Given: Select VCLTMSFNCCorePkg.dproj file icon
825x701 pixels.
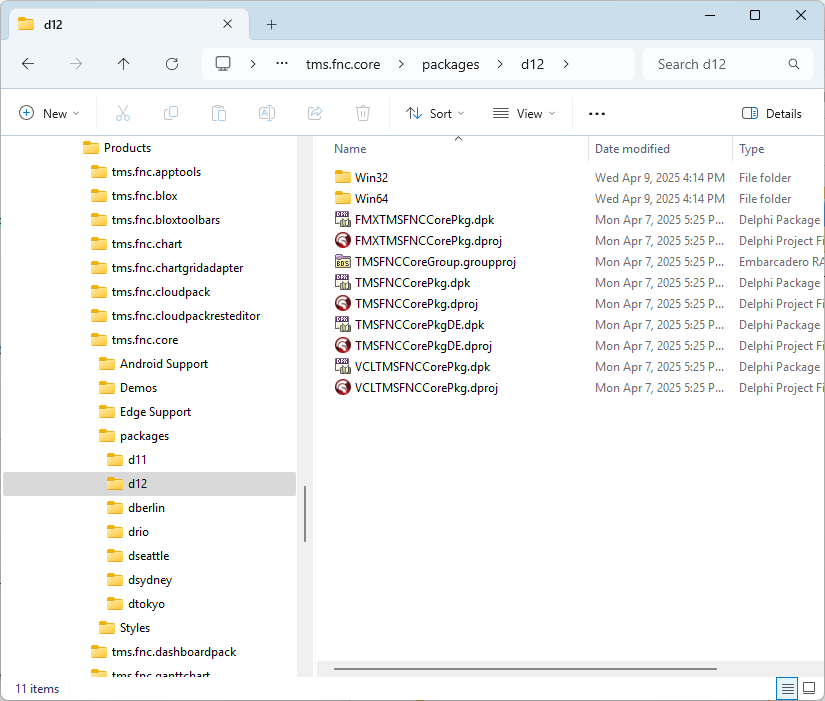Looking at the screenshot, I should [343, 388].
